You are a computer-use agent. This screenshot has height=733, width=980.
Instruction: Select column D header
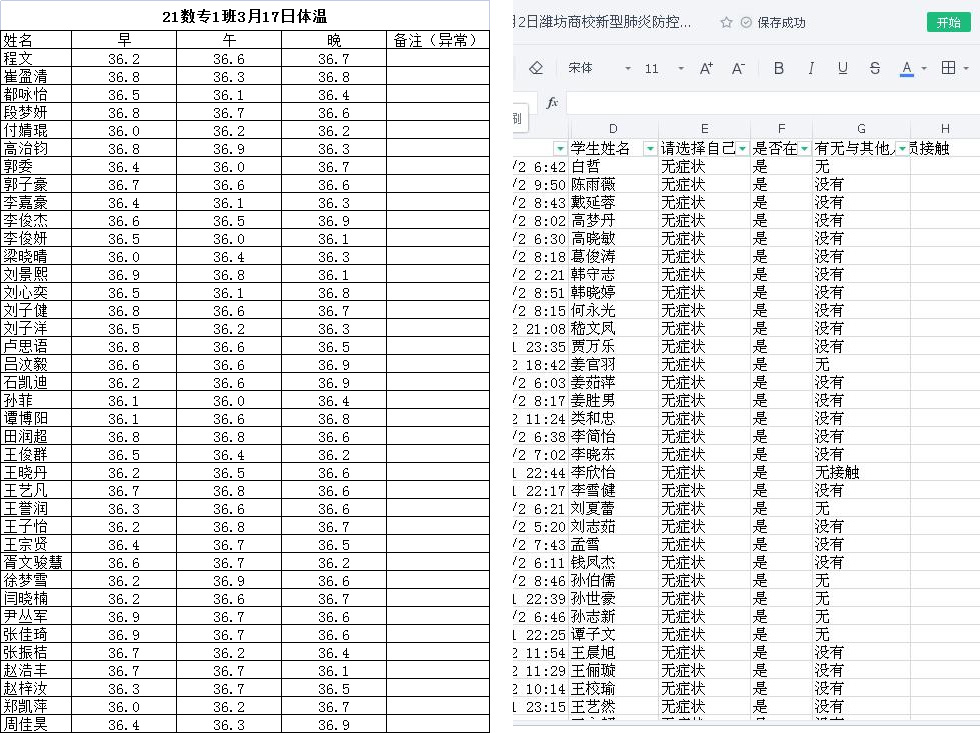613,129
